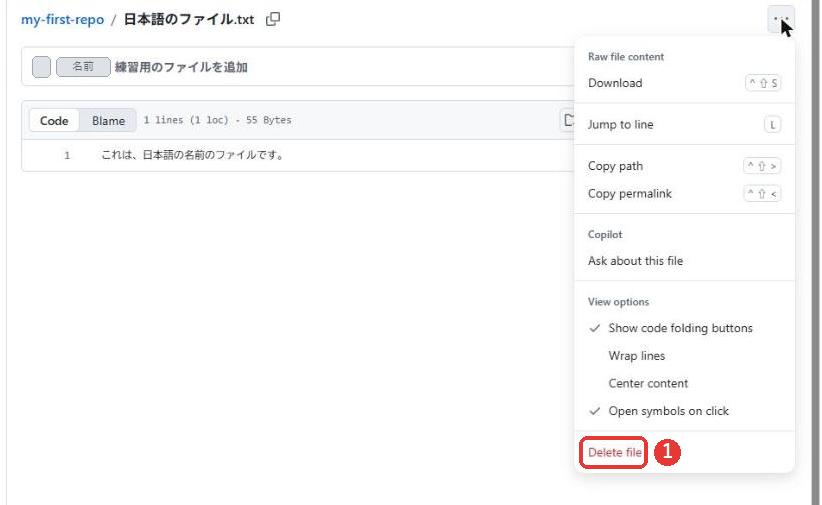Click the author avatar next to 名前

pyautogui.click(x=41, y=67)
